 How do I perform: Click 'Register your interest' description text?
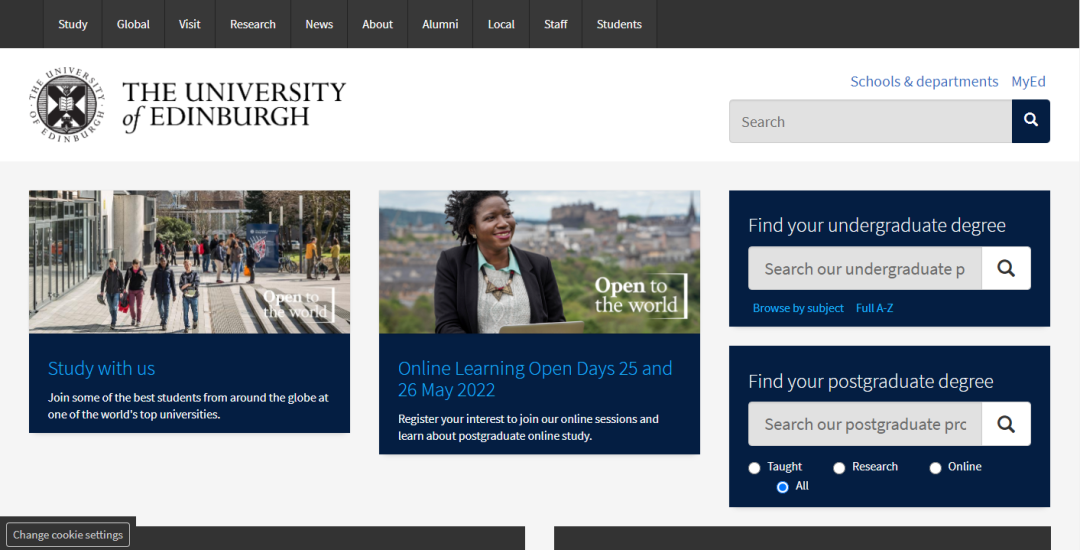click(528, 427)
